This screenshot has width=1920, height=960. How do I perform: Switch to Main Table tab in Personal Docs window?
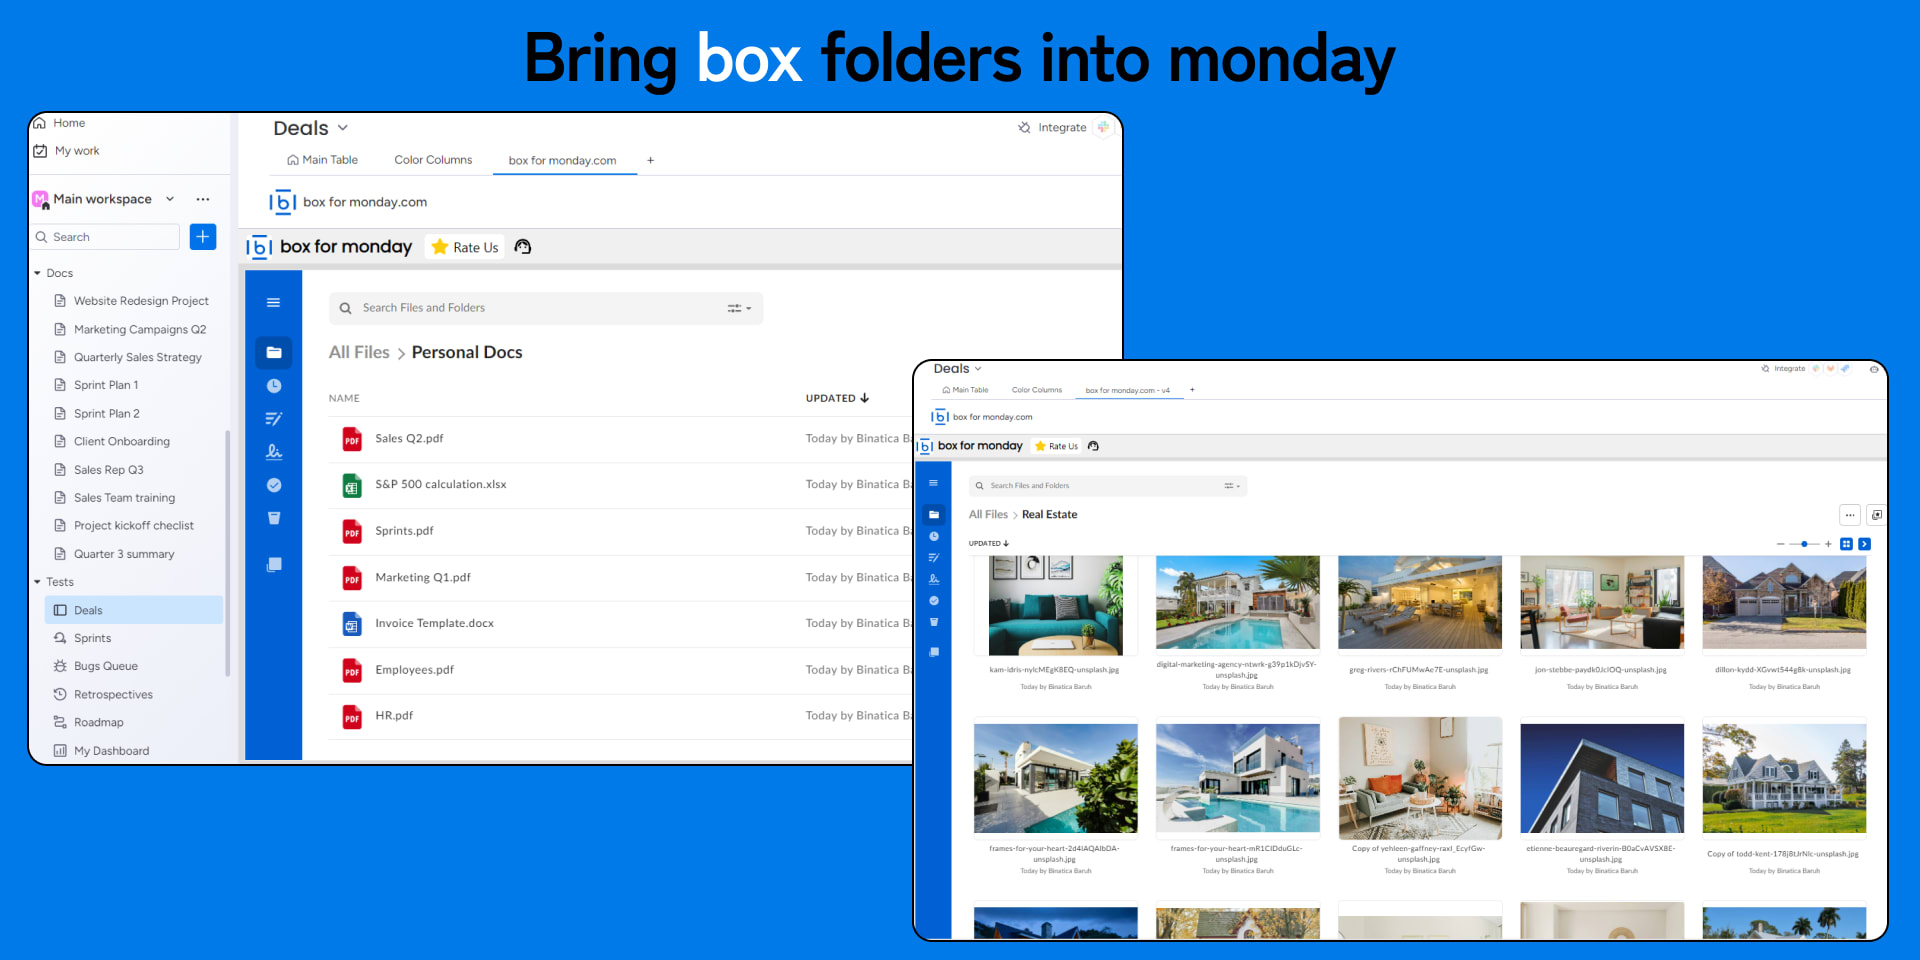click(x=322, y=160)
